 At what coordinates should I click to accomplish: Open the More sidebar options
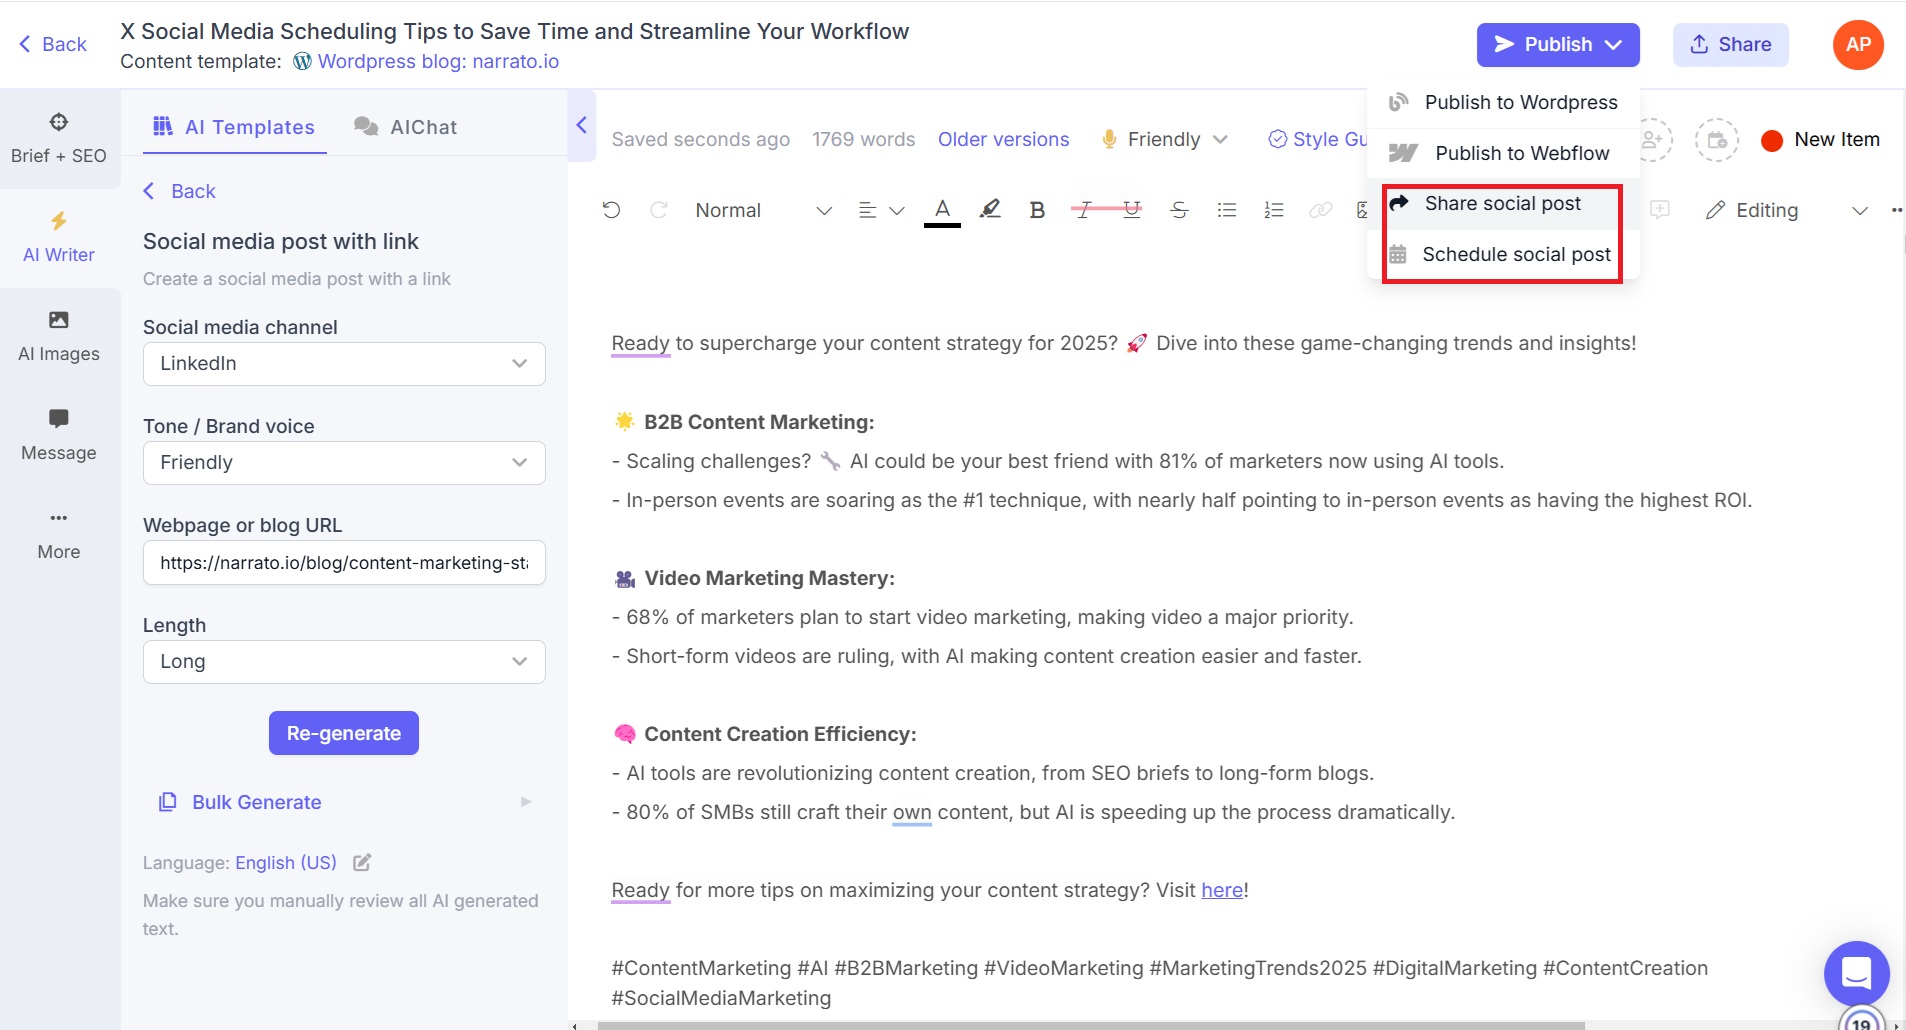[x=59, y=535]
